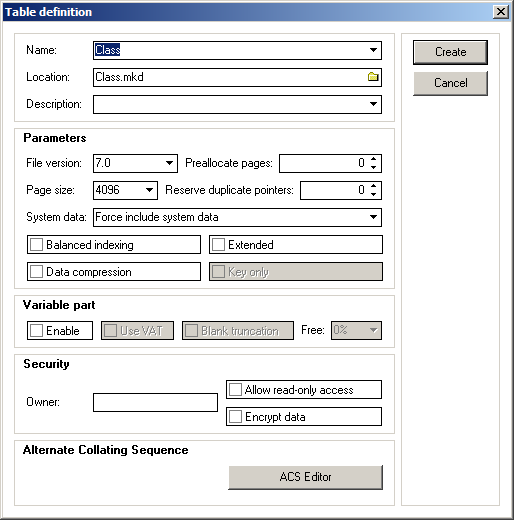Open the ACS Editor

(305, 477)
